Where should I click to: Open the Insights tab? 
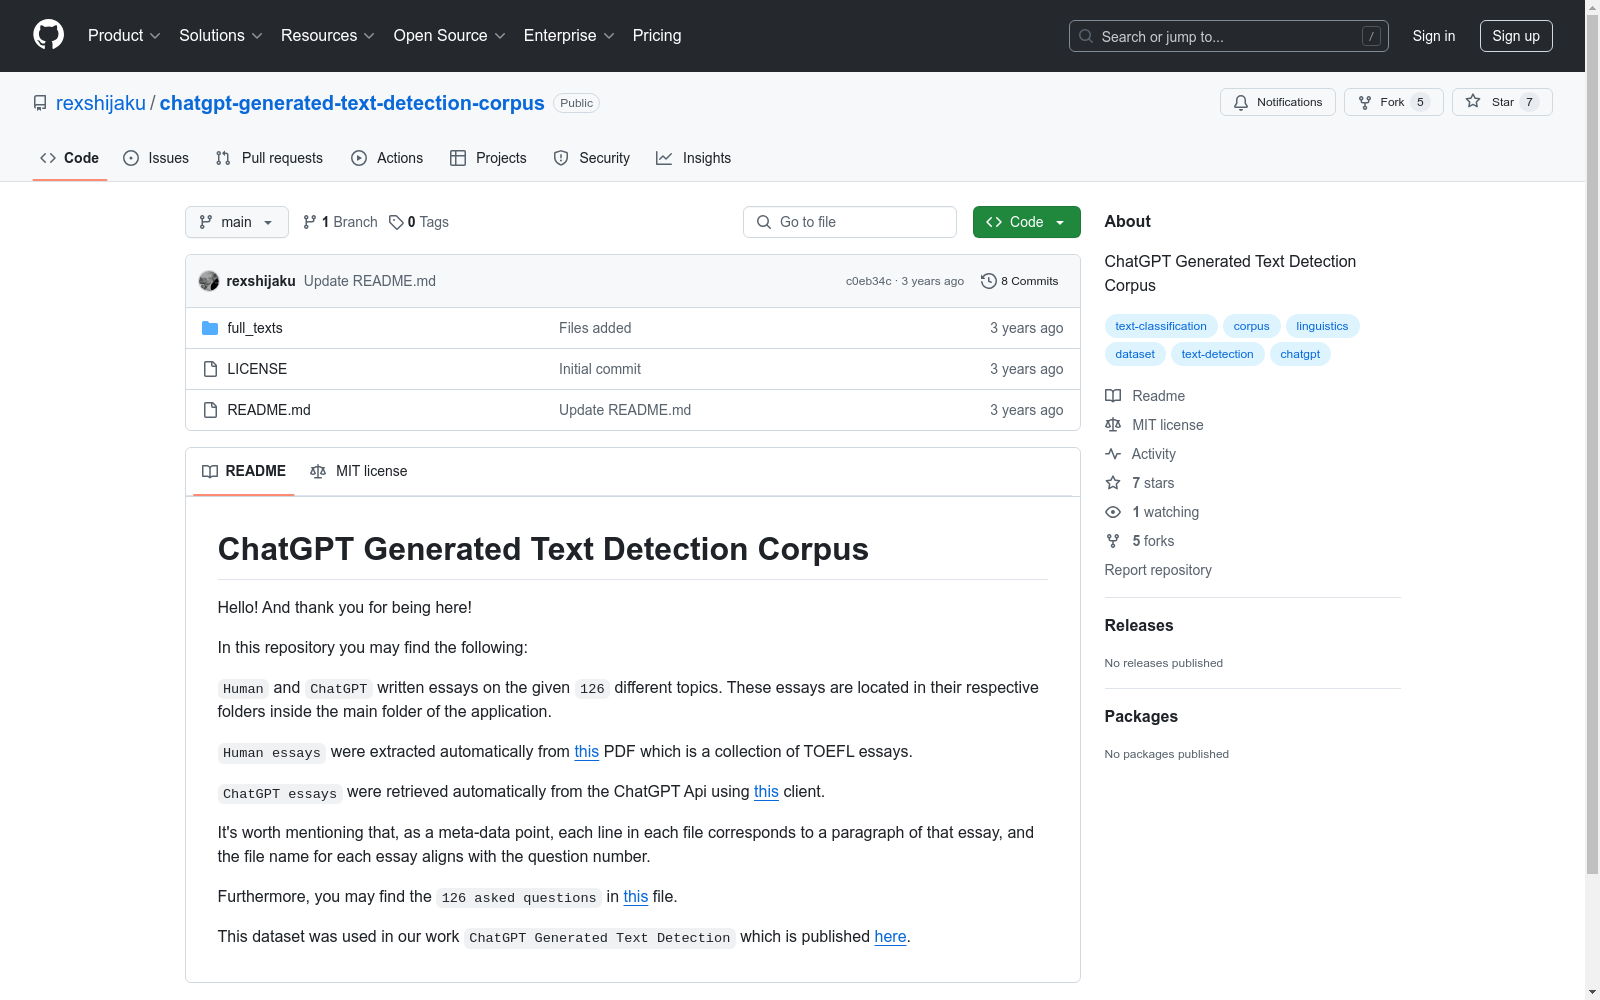click(x=693, y=158)
